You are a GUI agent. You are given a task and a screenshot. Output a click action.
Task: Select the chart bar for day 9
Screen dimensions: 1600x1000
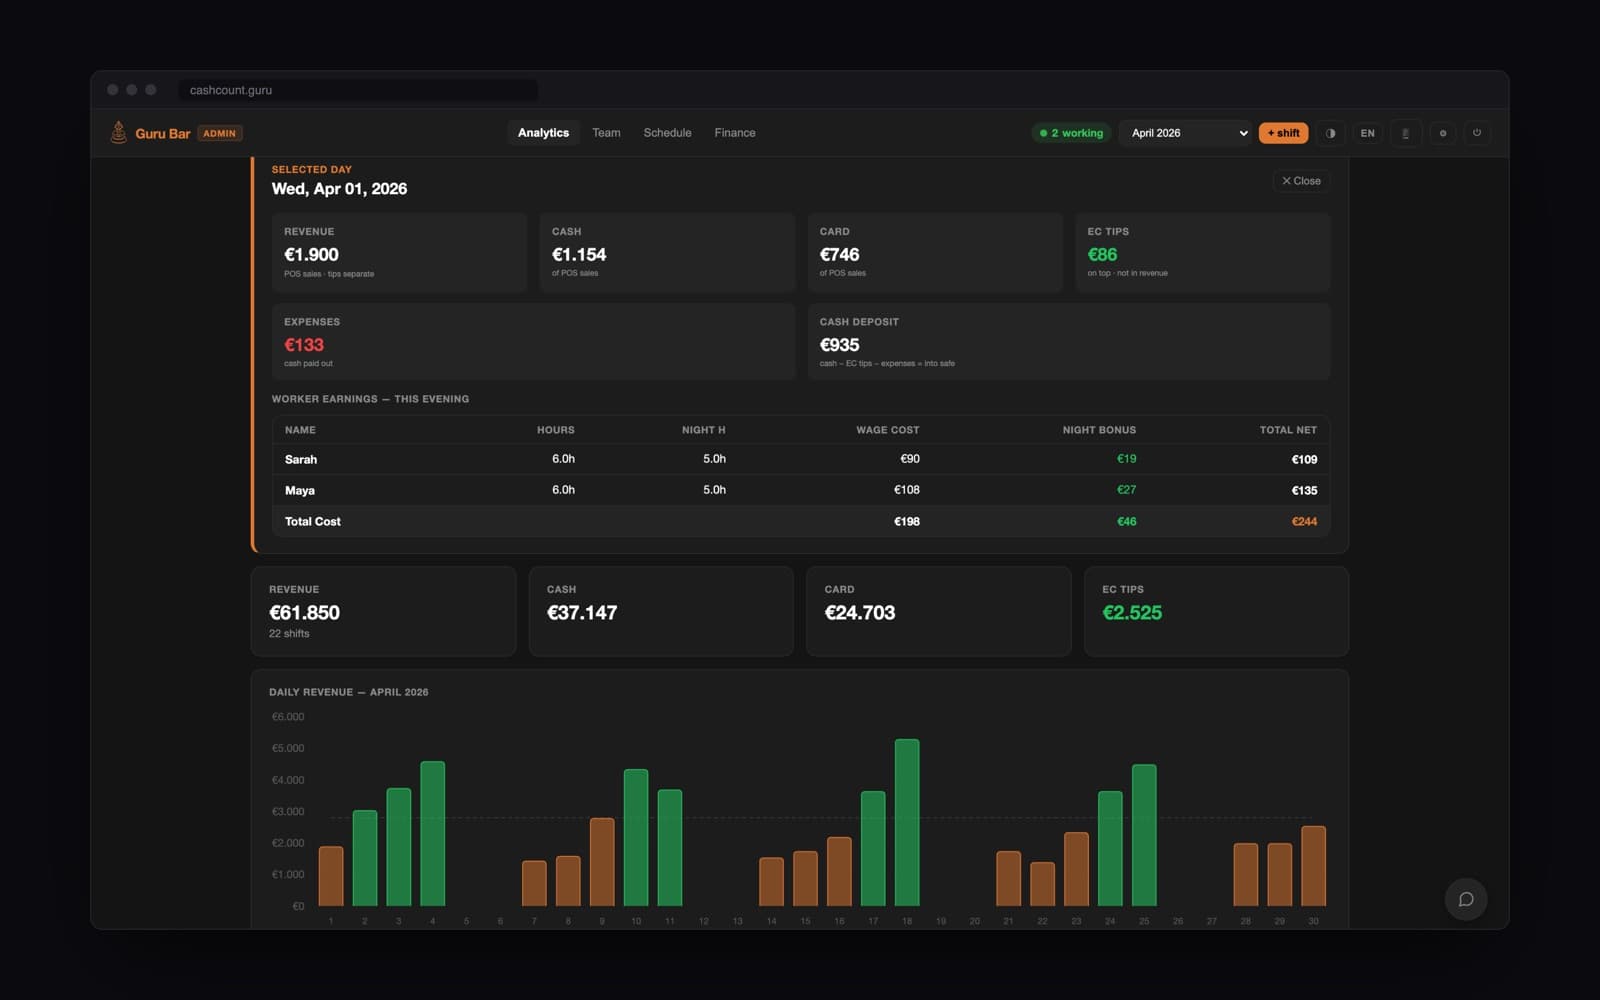coord(602,862)
